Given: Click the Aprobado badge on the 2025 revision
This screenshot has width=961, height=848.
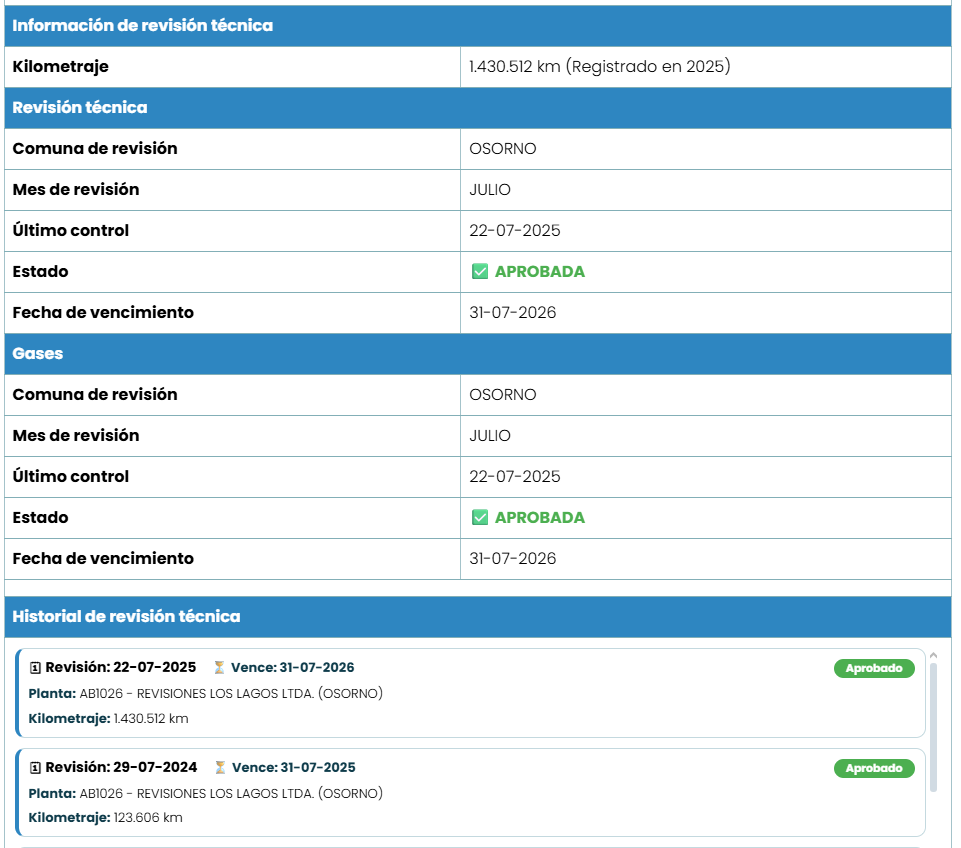Looking at the screenshot, I should click(873, 669).
